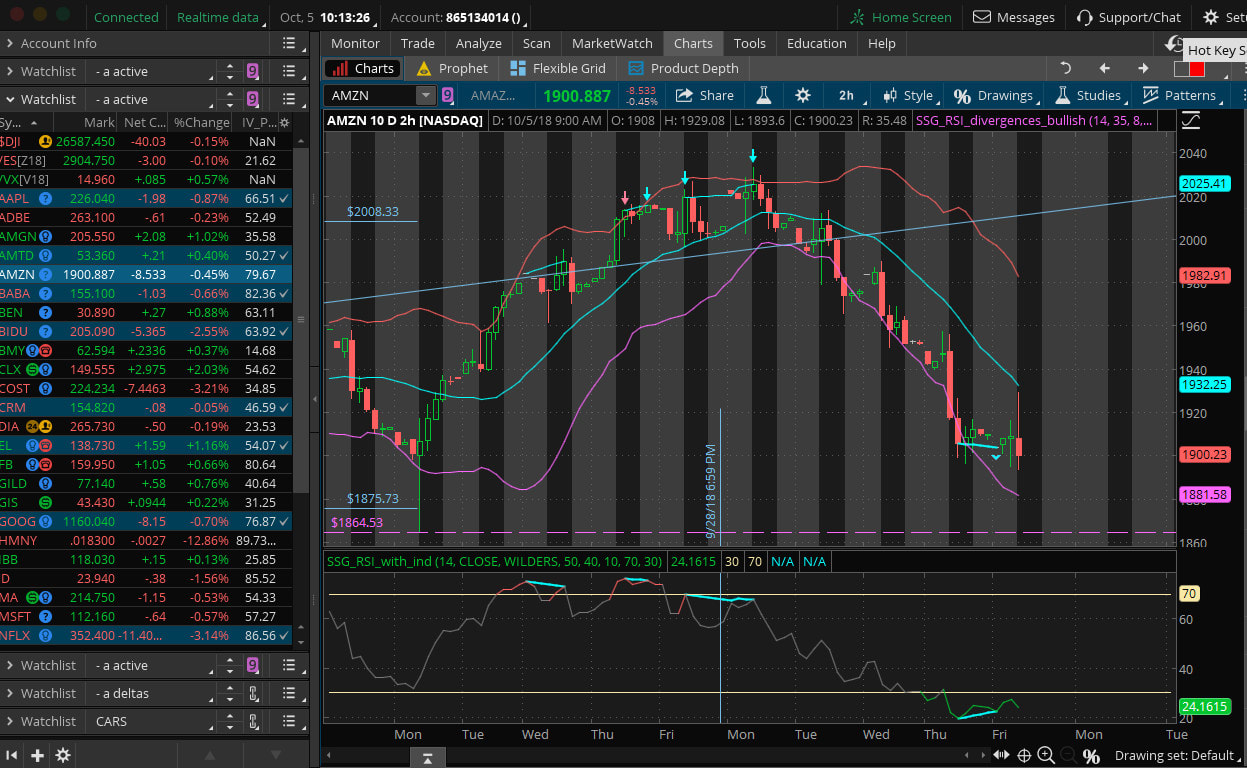
Task: Open the CARS watchlist list menu icon
Action: pyautogui.click(x=289, y=721)
